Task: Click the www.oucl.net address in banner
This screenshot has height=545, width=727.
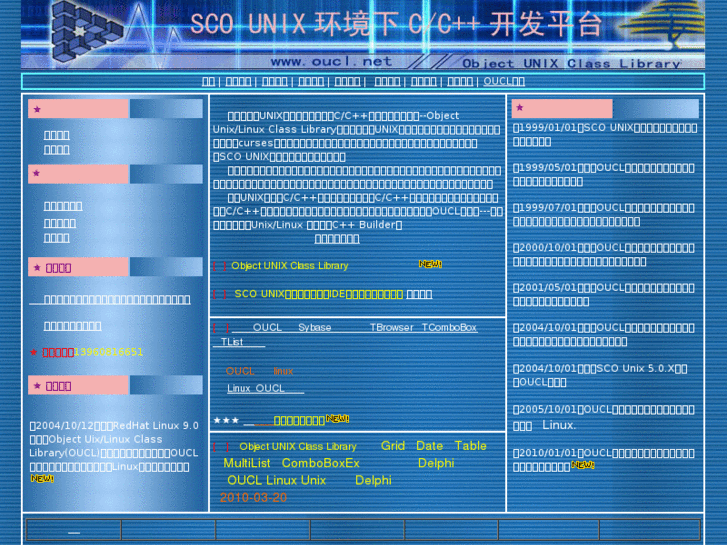Action: (331, 61)
